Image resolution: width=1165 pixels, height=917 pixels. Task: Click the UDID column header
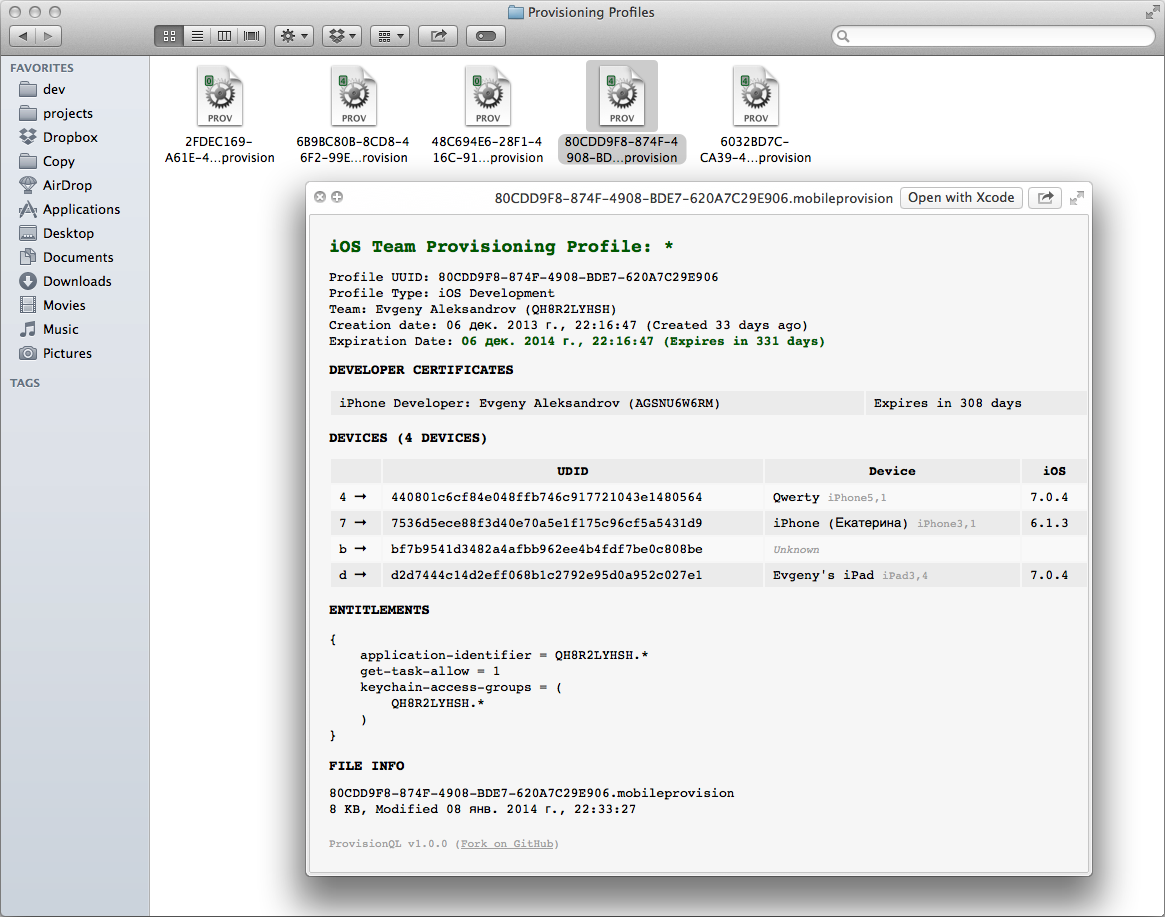[572, 471]
